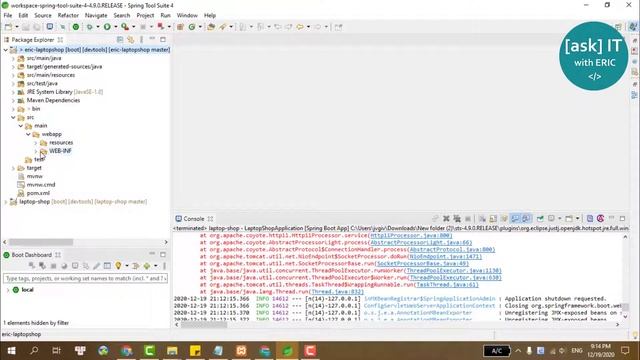Image resolution: width=640 pixels, height=360 pixels.
Task: Open the Refactor menu
Action: [x=68, y=16]
